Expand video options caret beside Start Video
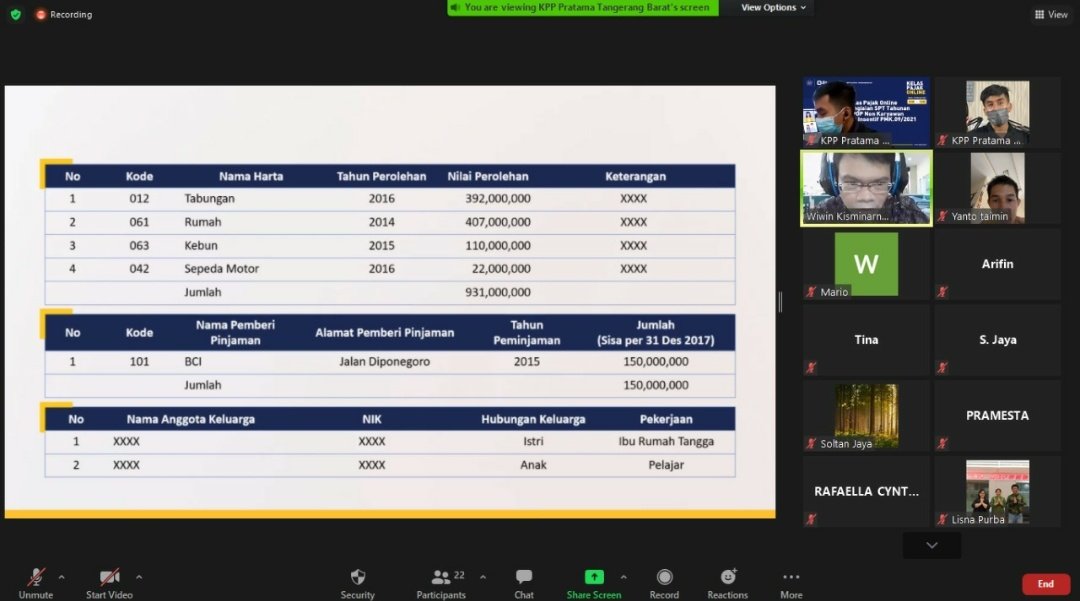Screen dimensions: 1080x601 [139, 577]
